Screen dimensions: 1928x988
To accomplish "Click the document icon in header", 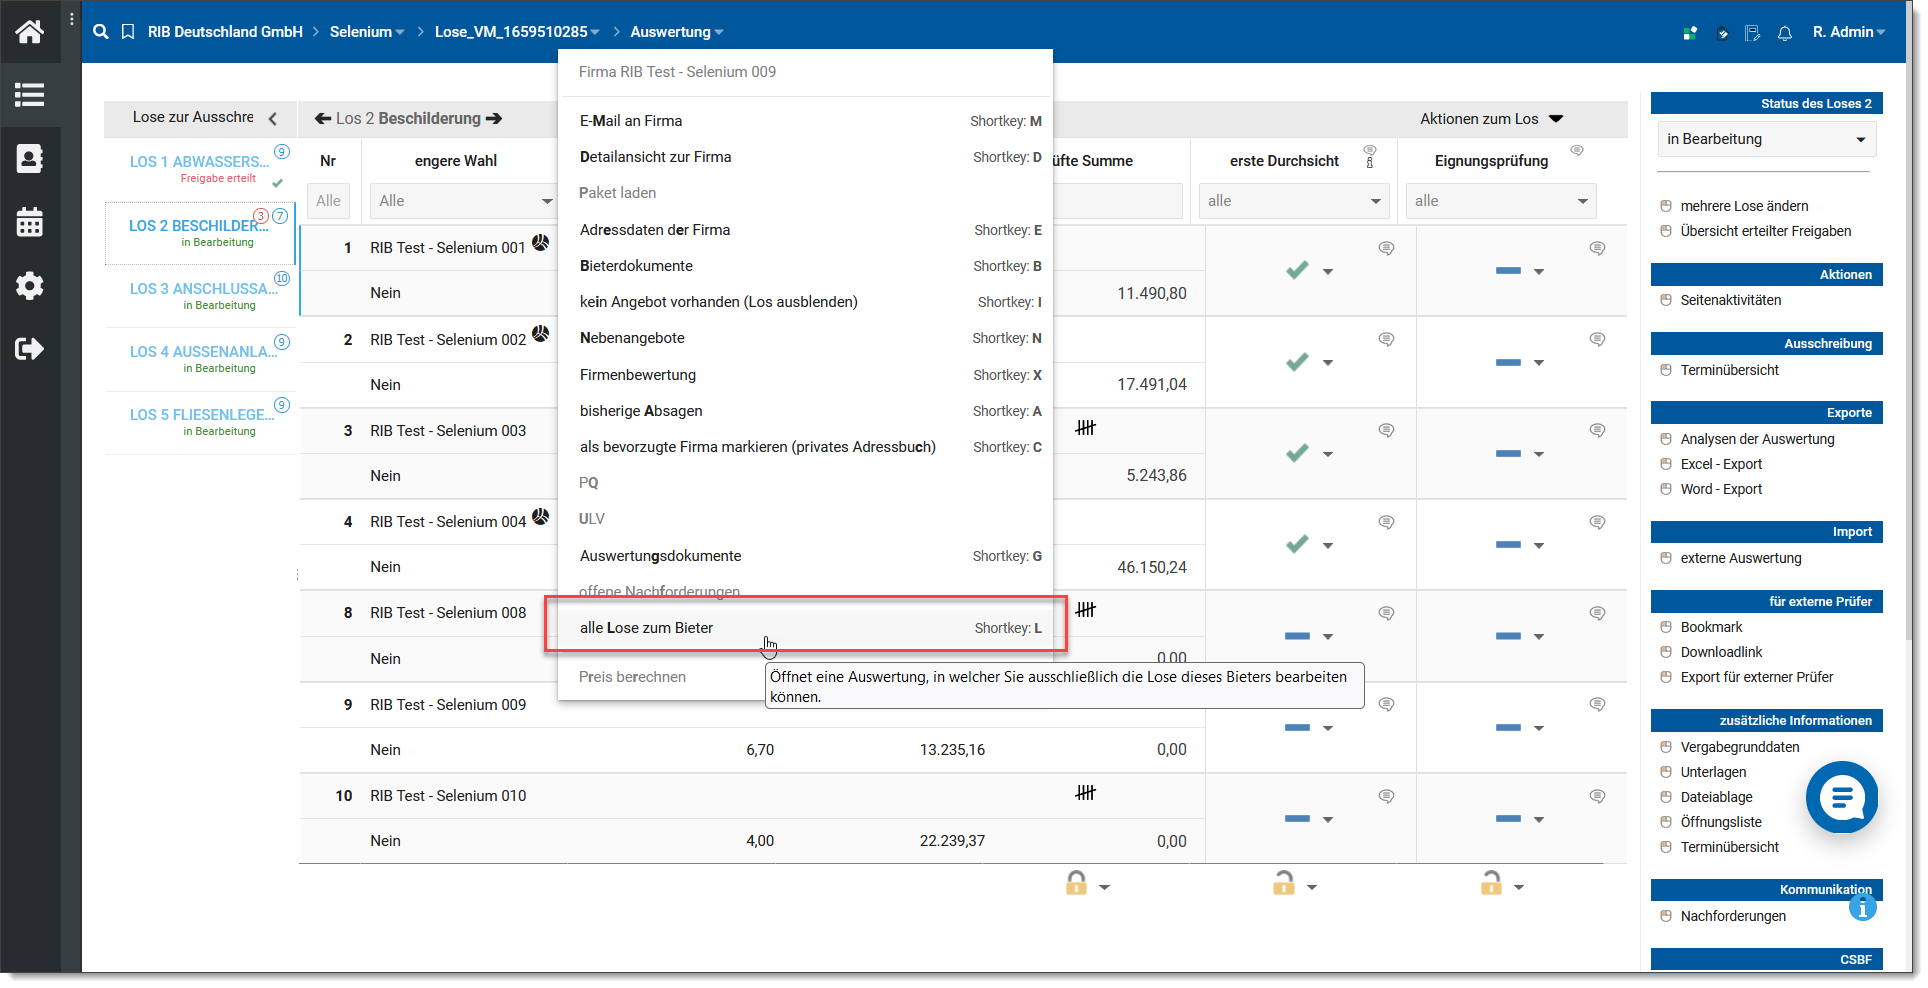I will pyautogui.click(x=1752, y=33).
